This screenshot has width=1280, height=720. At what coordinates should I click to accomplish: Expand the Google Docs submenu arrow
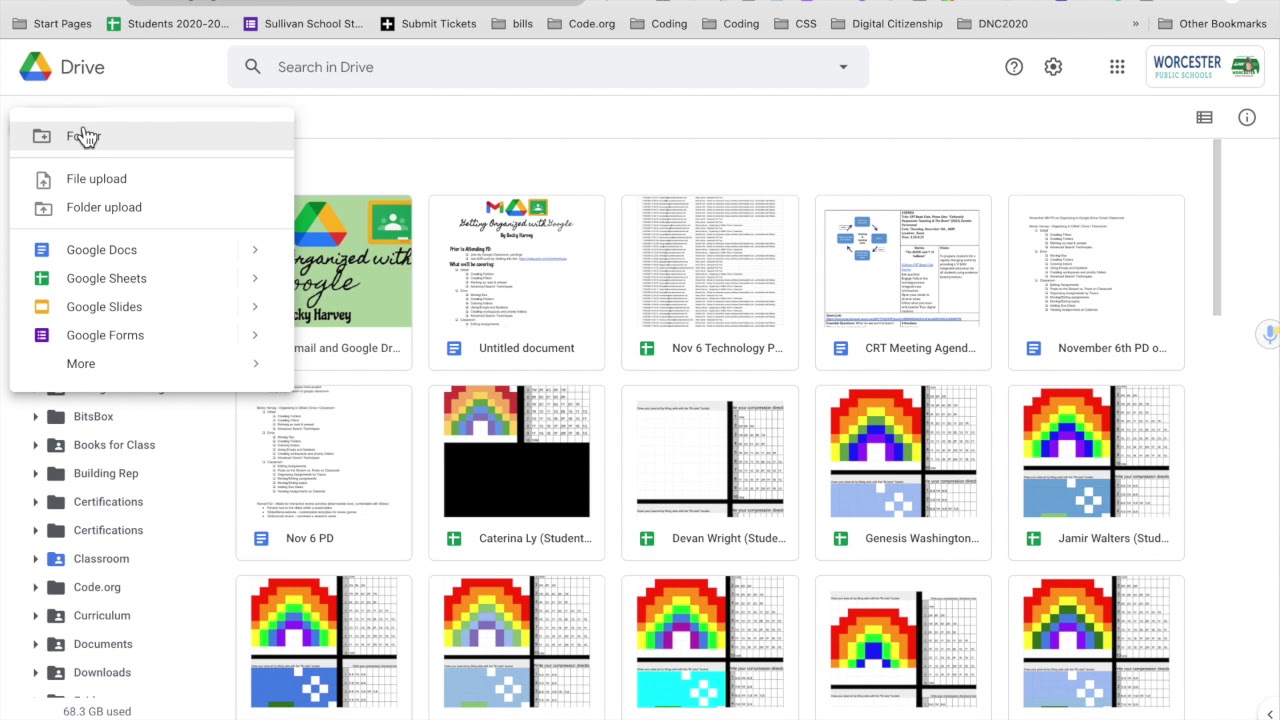tap(255, 250)
